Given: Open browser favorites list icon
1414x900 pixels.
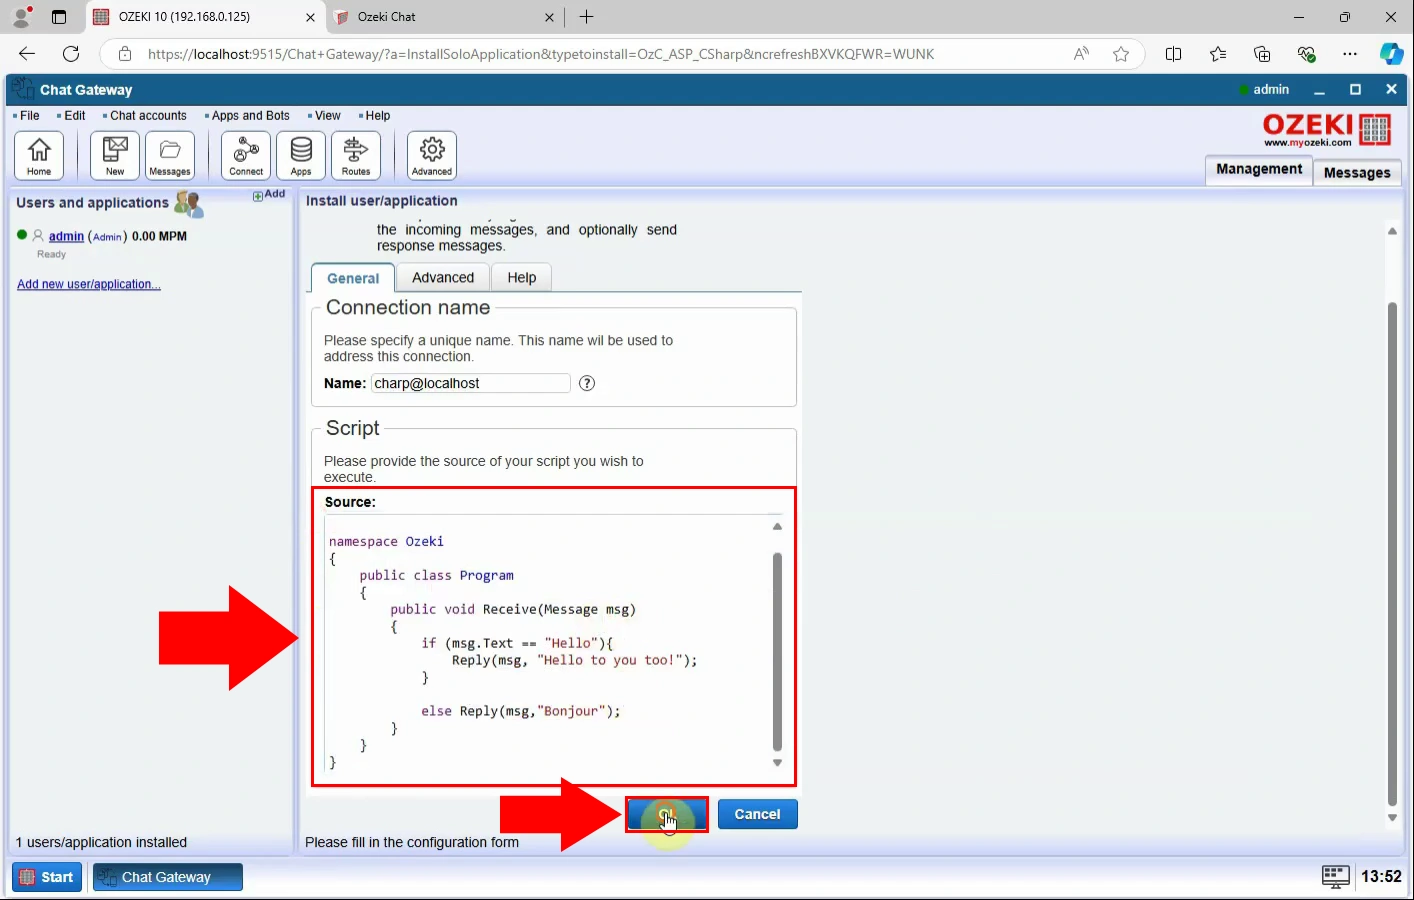Looking at the screenshot, I should tap(1218, 54).
